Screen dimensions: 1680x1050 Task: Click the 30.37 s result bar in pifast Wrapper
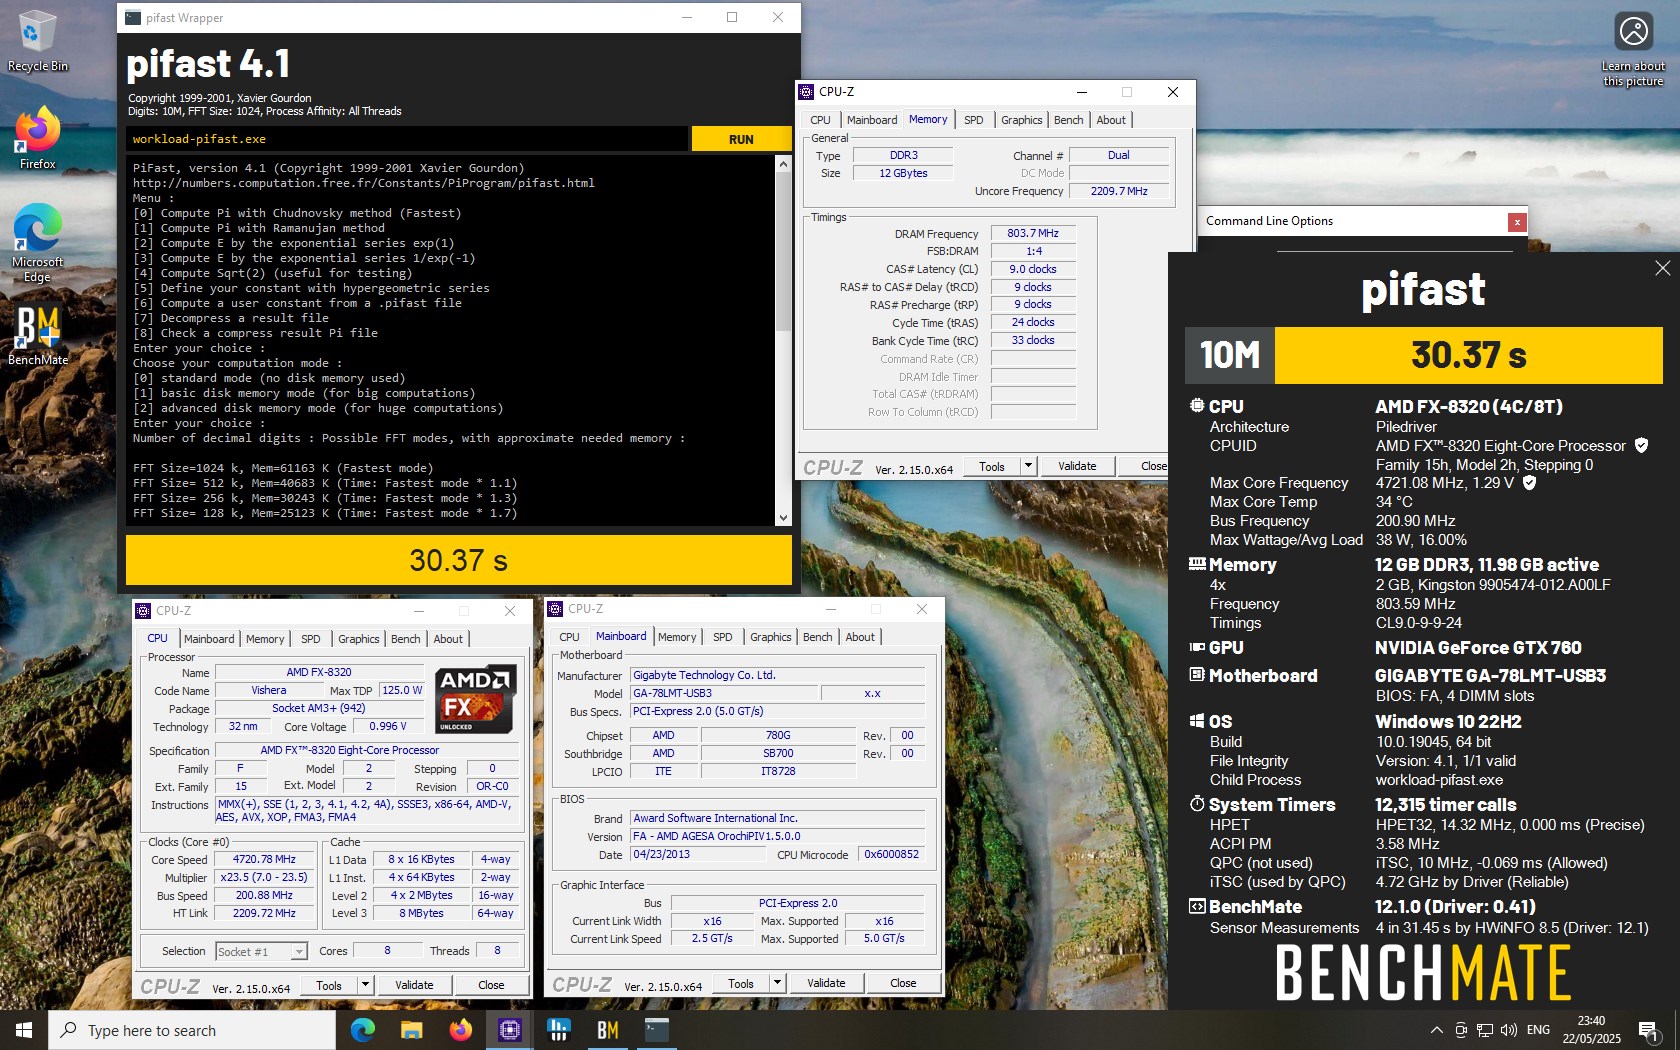coord(459,560)
